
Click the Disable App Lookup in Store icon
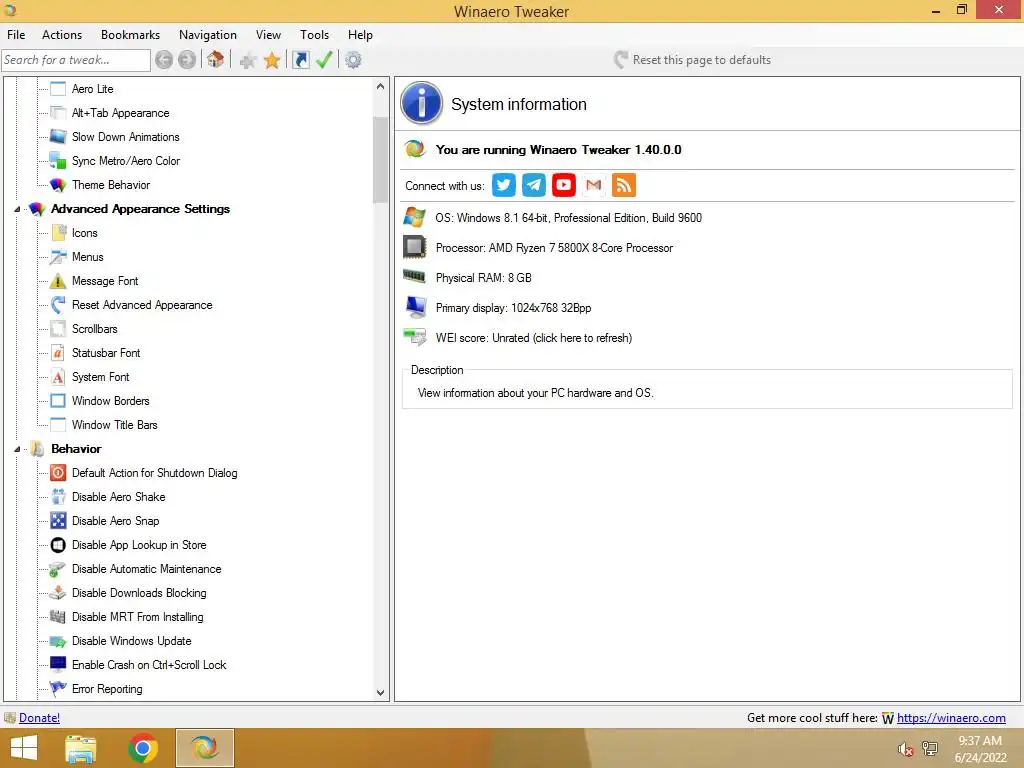tap(58, 545)
